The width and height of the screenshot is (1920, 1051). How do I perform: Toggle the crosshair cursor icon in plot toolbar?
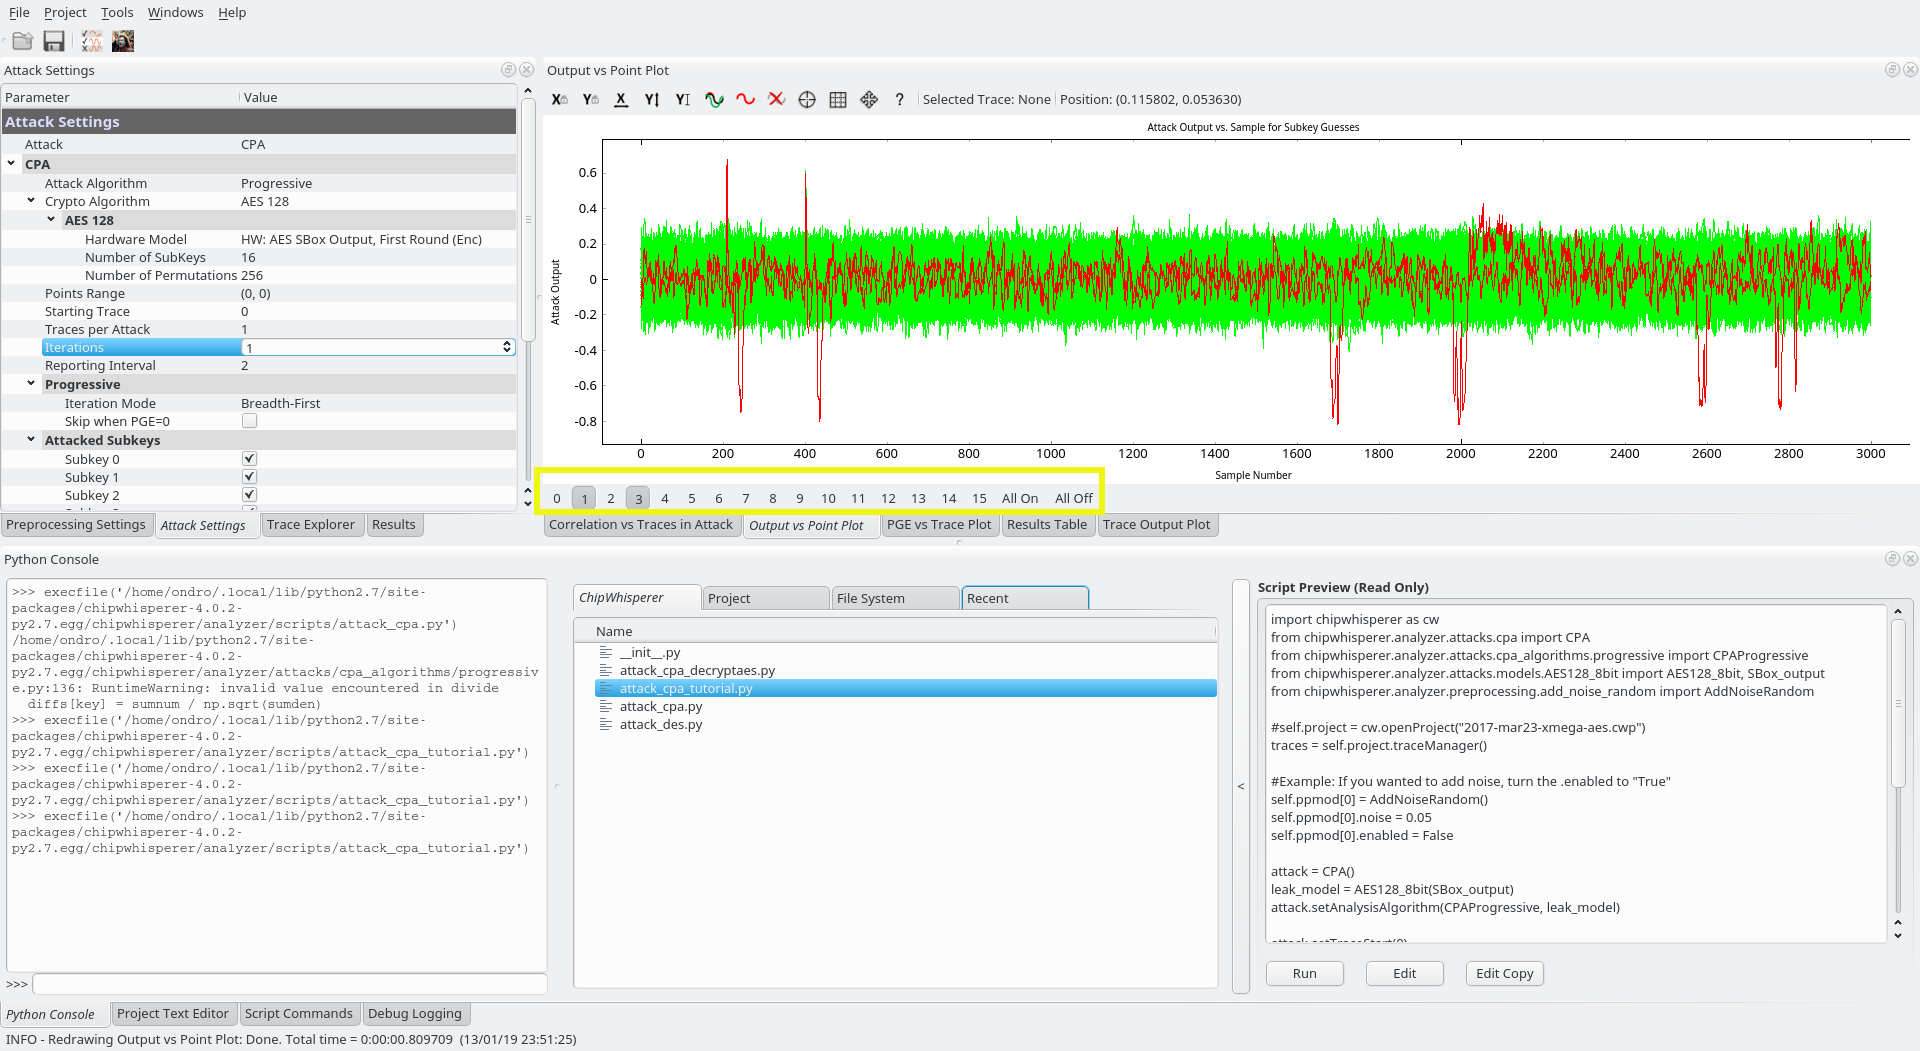pyautogui.click(x=807, y=99)
